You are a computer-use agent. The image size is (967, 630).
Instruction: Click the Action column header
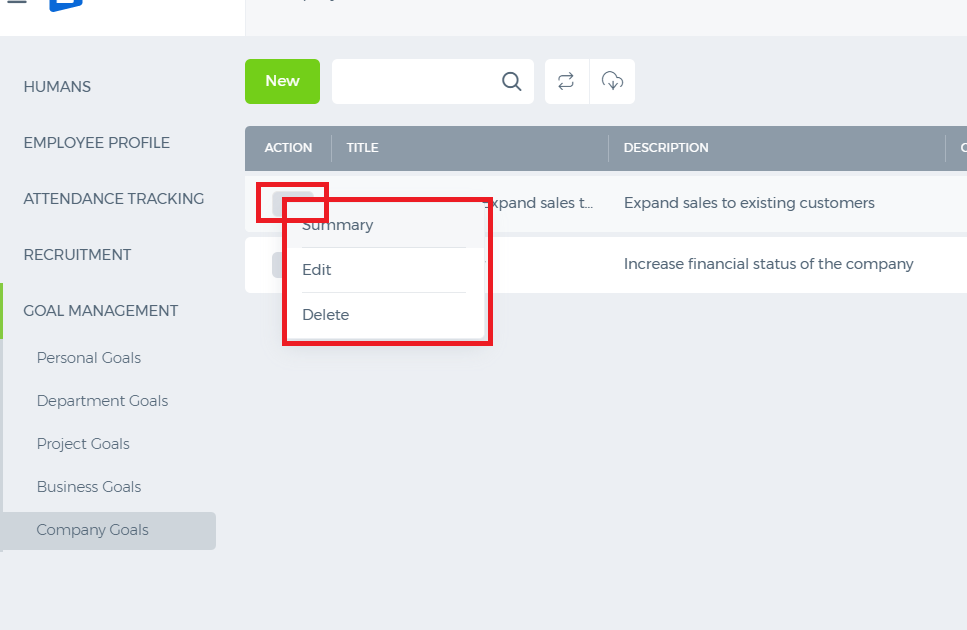[288, 148]
